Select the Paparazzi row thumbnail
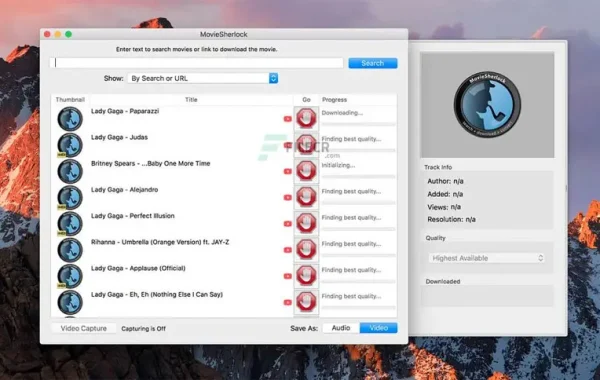The width and height of the screenshot is (600, 380). [70, 119]
